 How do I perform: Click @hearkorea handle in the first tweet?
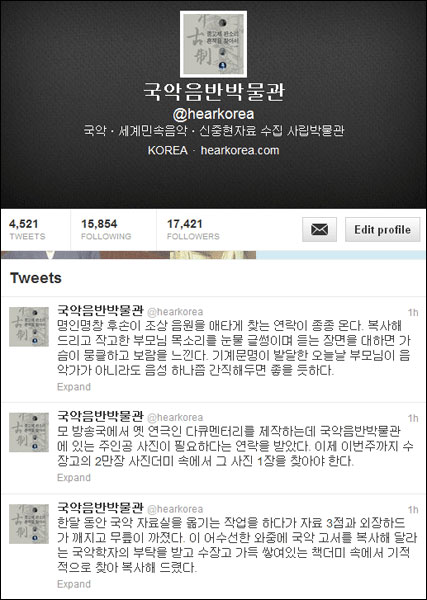point(175,312)
